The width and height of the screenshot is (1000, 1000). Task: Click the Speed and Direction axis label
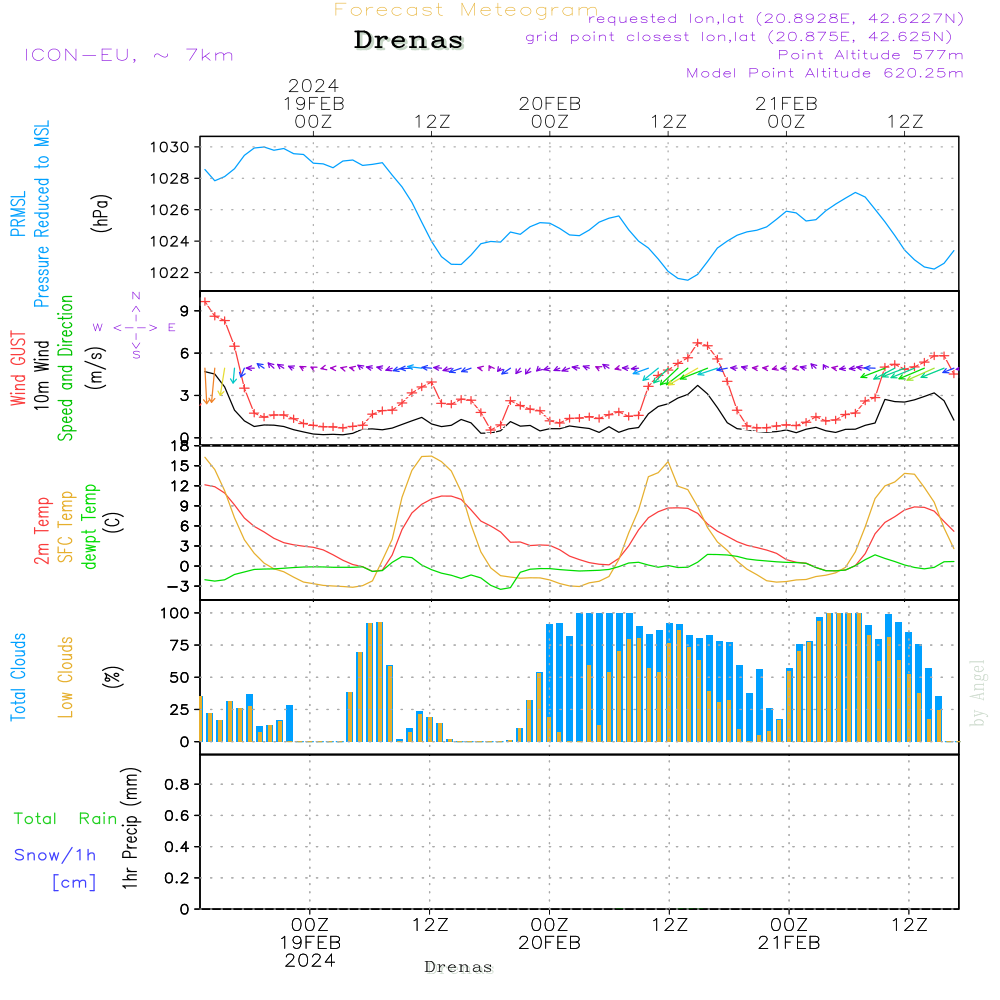pyautogui.click(x=66, y=368)
